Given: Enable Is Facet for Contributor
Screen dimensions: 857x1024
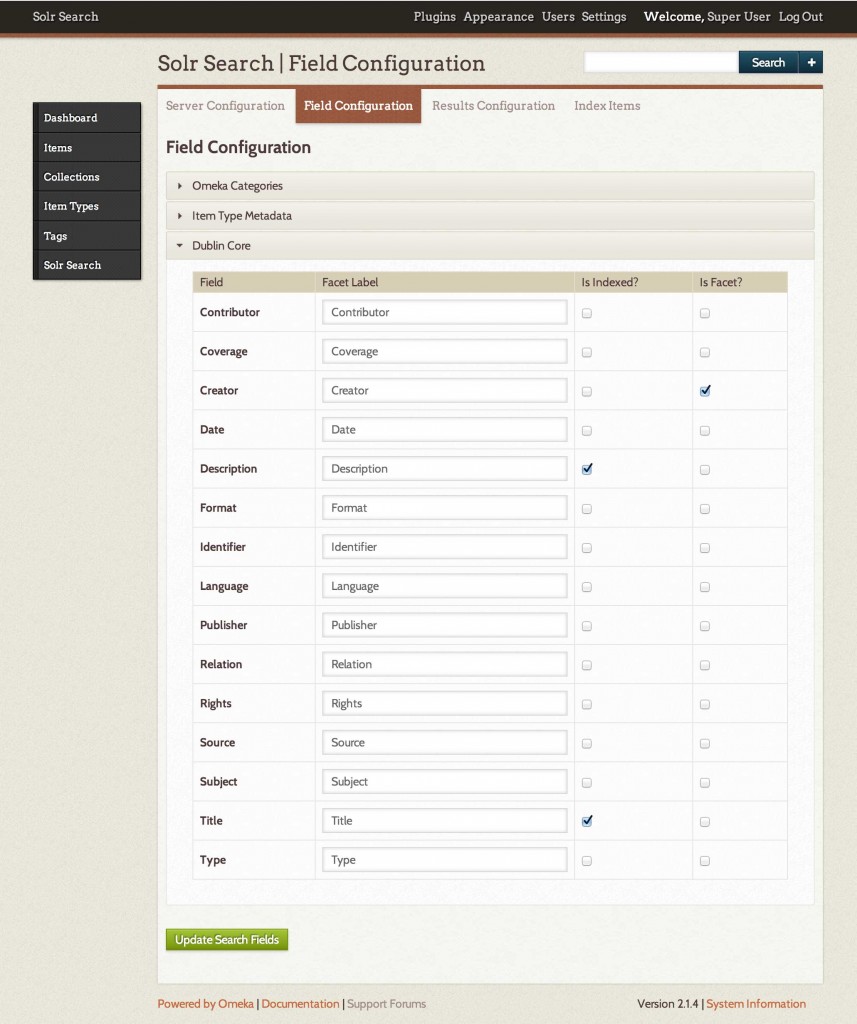Looking at the screenshot, I should [x=704, y=313].
